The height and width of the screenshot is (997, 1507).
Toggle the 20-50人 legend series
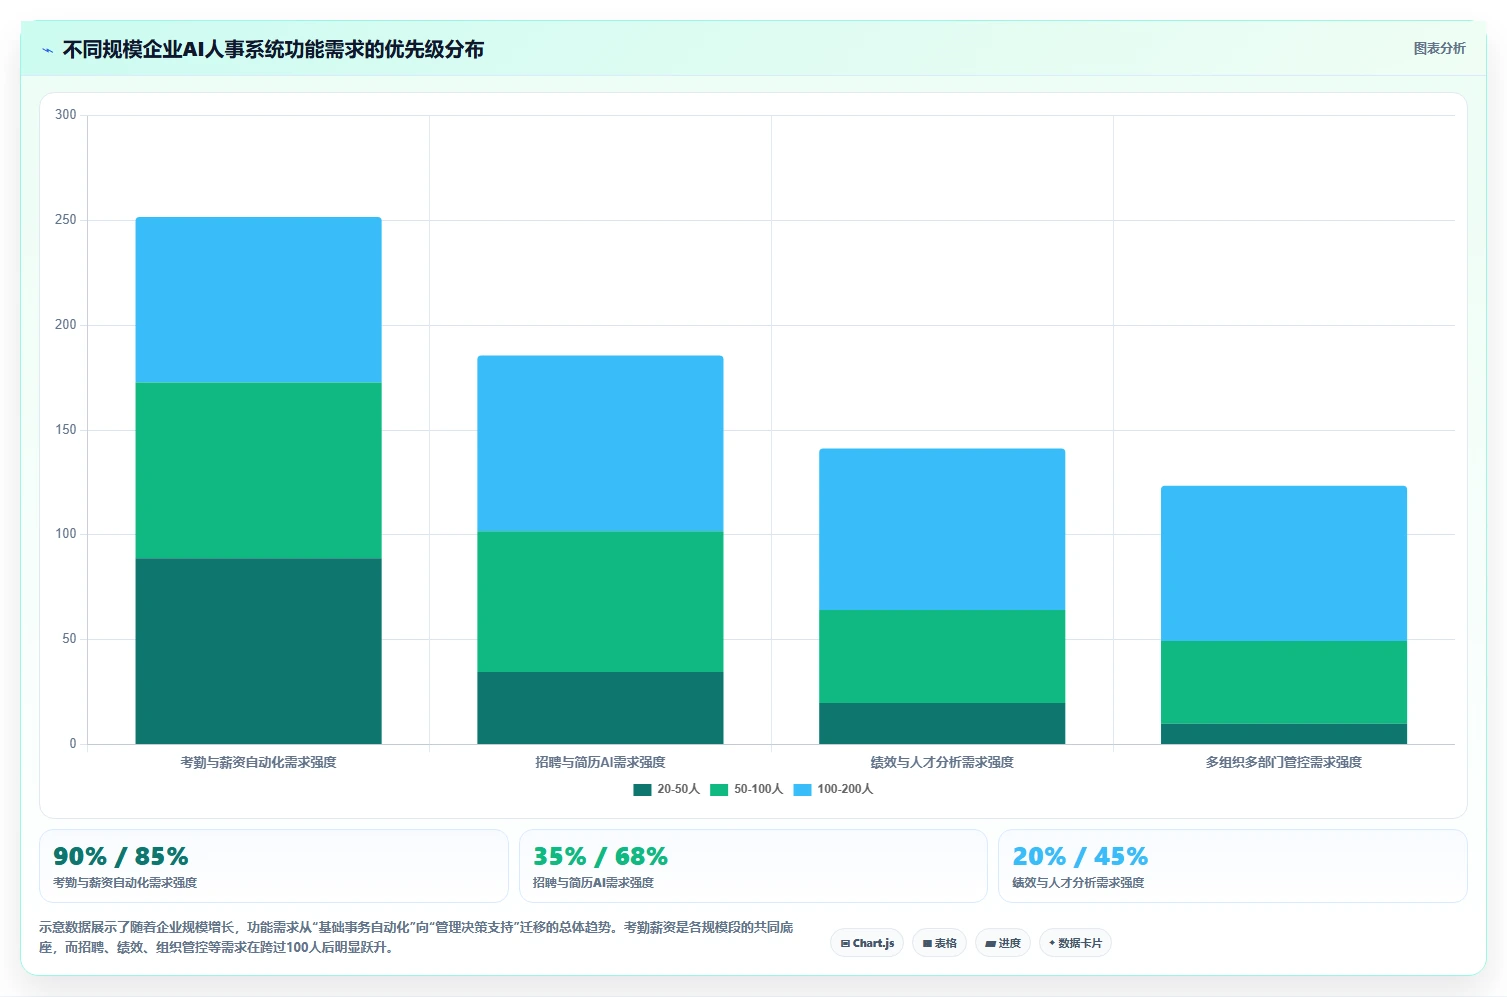tap(667, 789)
